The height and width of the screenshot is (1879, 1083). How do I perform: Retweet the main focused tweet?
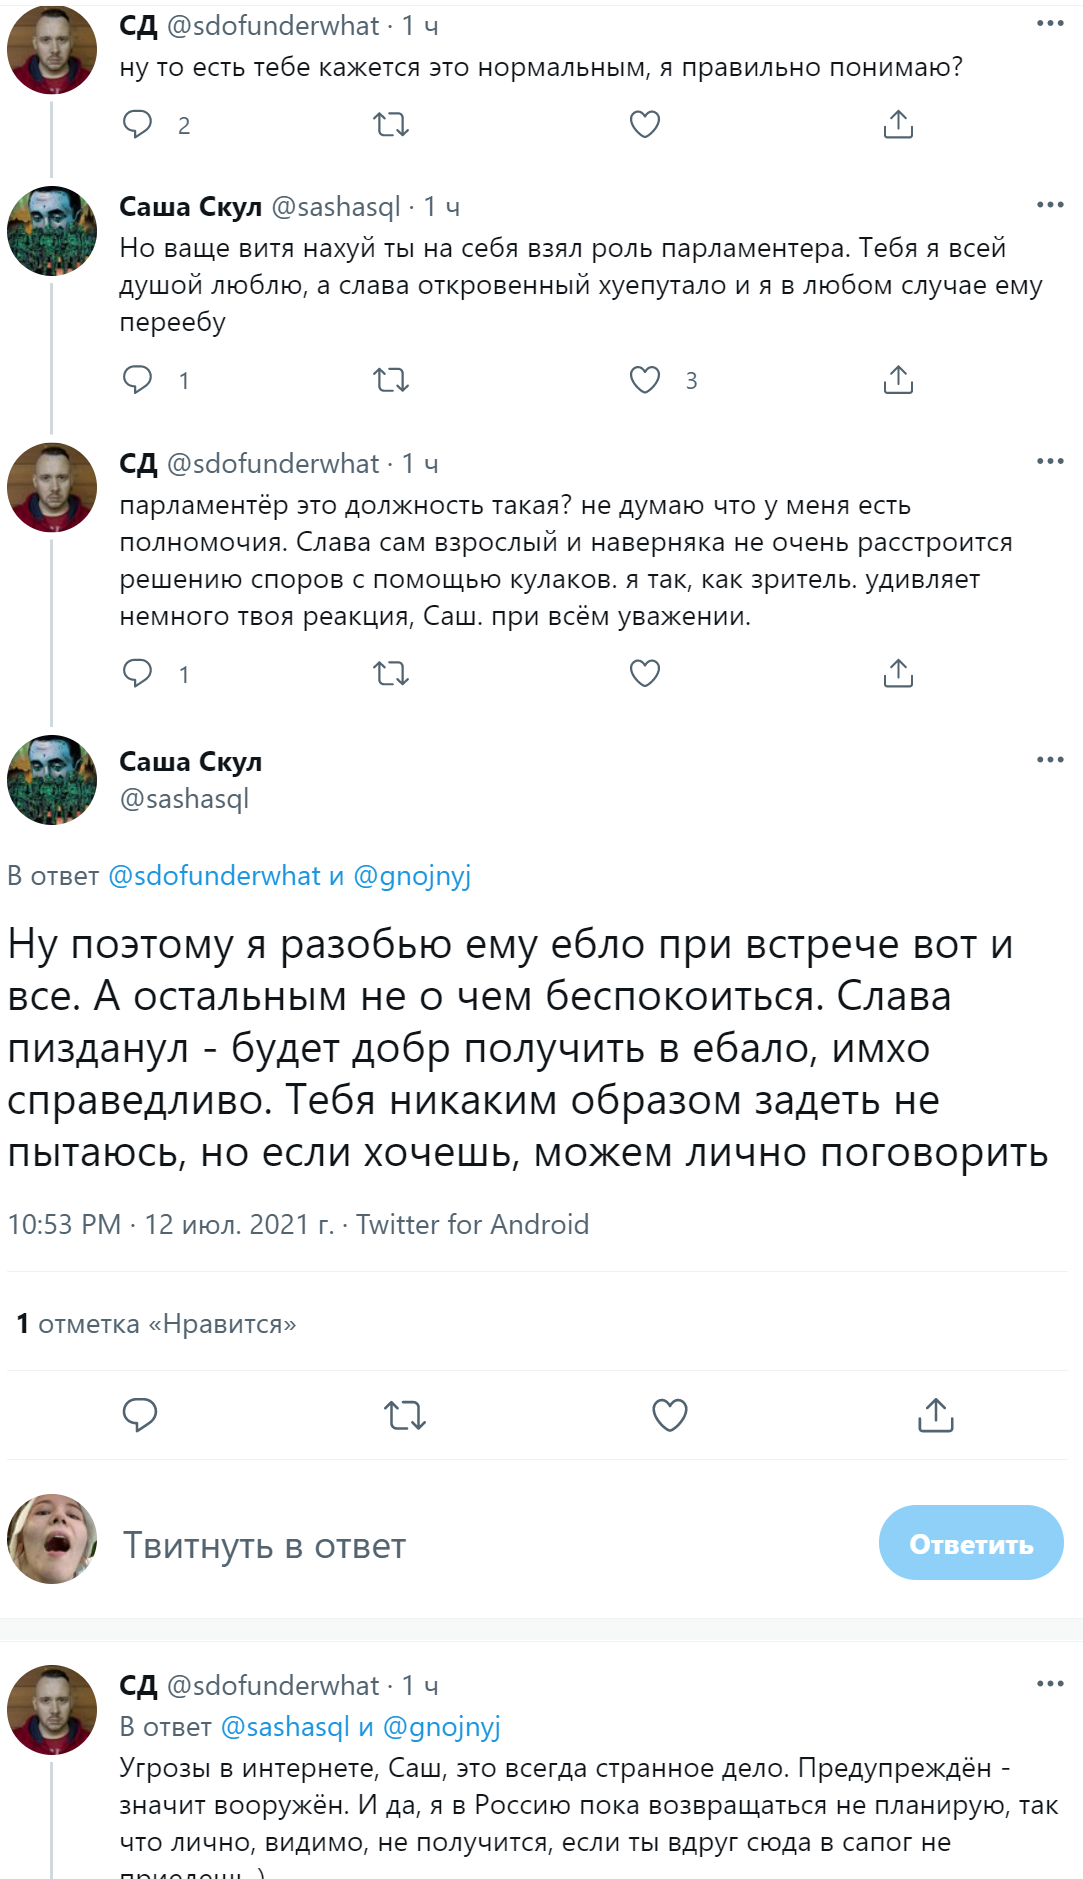pos(405,1415)
